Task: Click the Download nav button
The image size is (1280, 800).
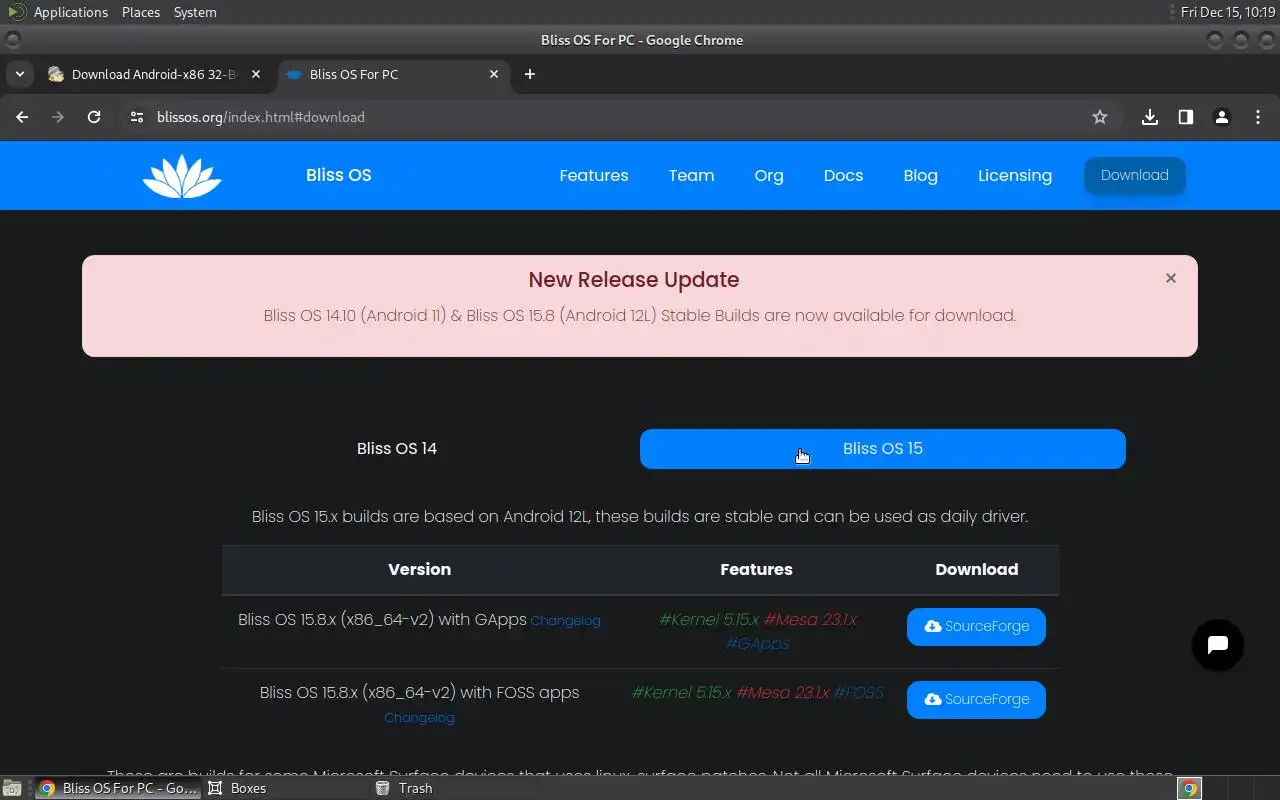Action: [1135, 175]
